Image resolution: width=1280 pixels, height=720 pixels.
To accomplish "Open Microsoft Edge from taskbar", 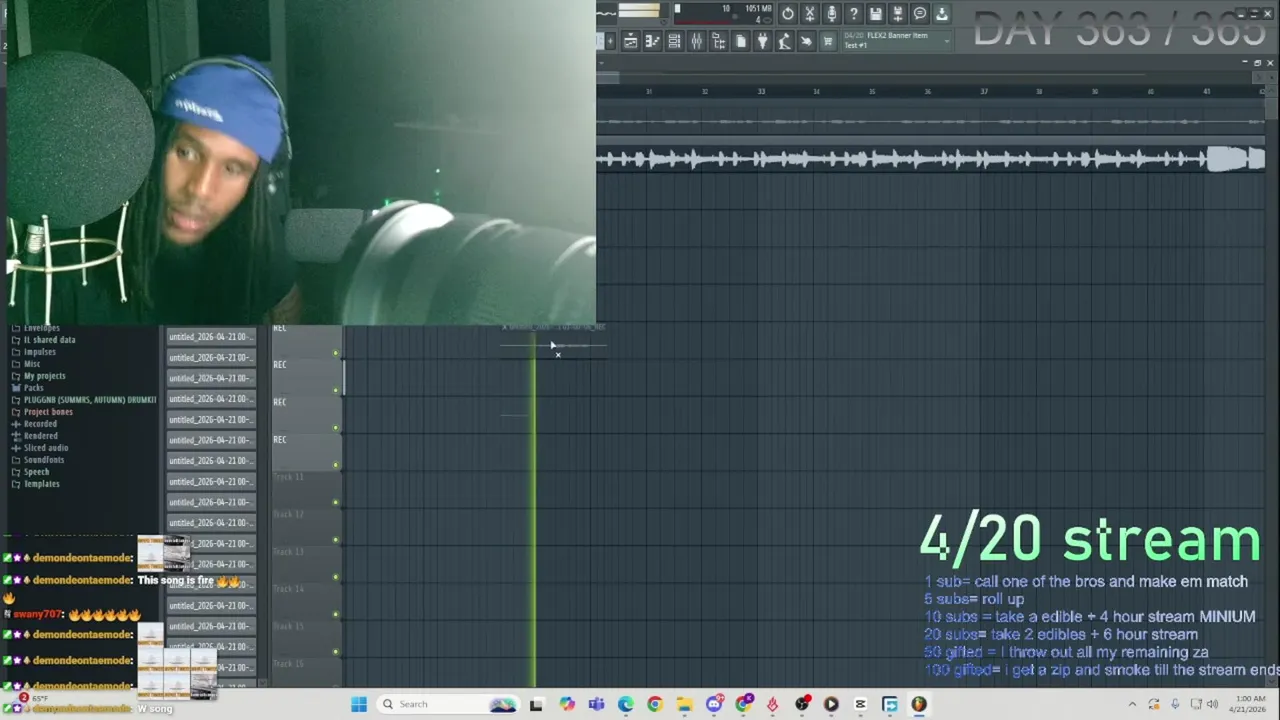I will tap(626, 704).
